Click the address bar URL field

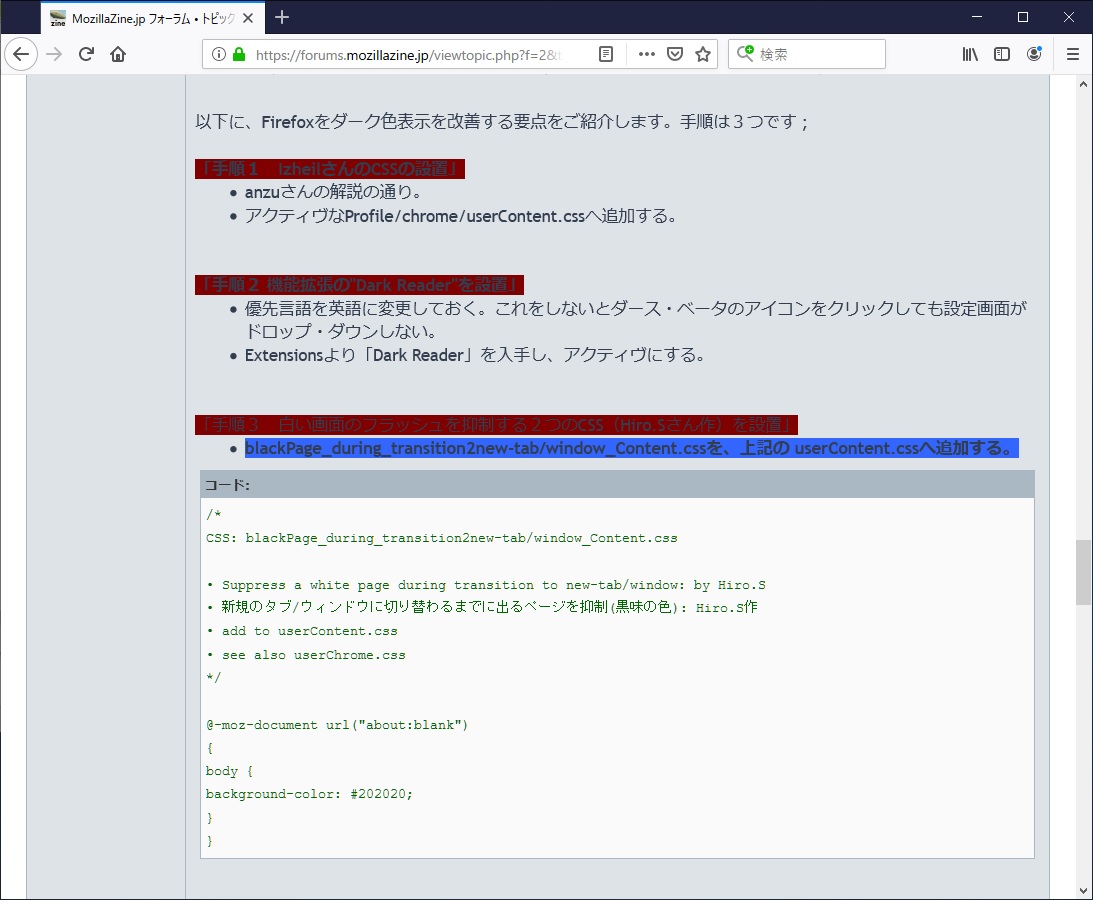[x=410, y=55]
